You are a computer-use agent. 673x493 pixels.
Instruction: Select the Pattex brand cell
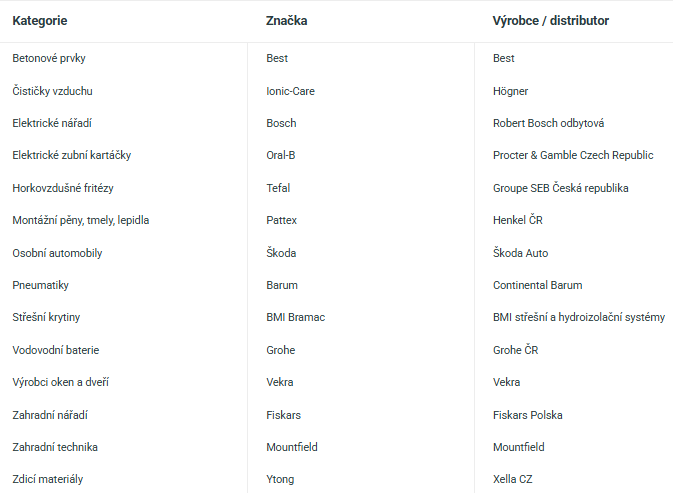coord(281,220)
